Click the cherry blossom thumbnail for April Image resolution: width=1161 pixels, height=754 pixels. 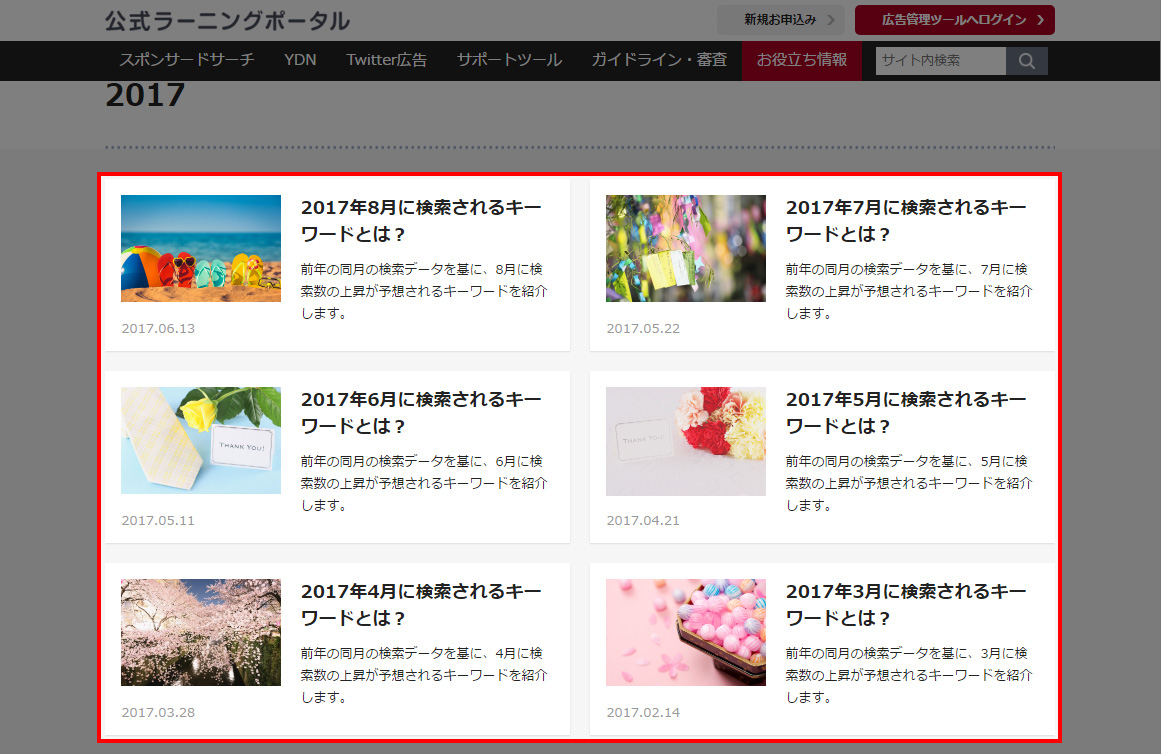(200, 632)
